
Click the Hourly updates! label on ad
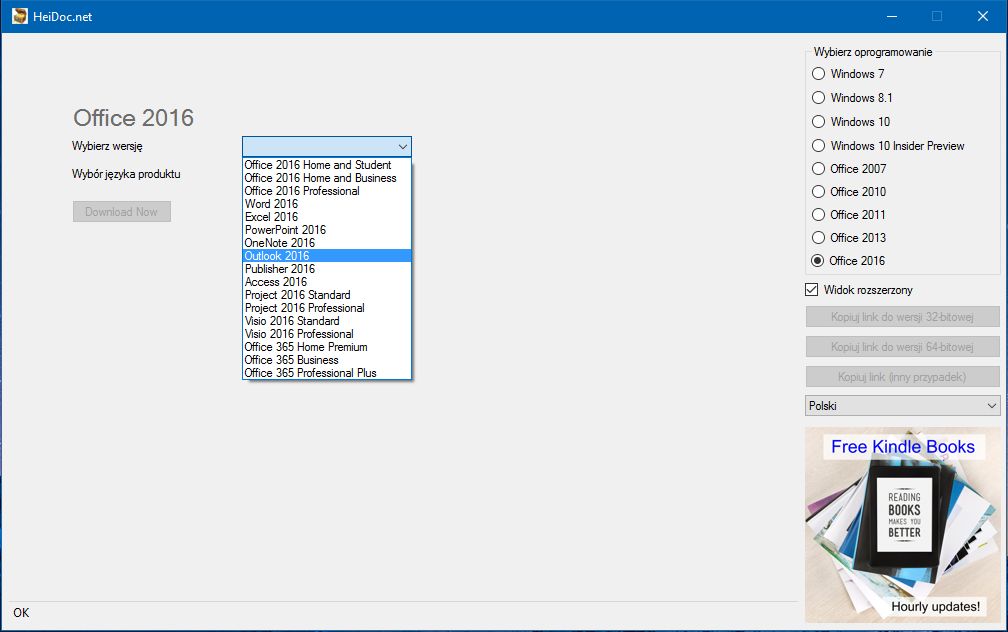tap(935, 607)
